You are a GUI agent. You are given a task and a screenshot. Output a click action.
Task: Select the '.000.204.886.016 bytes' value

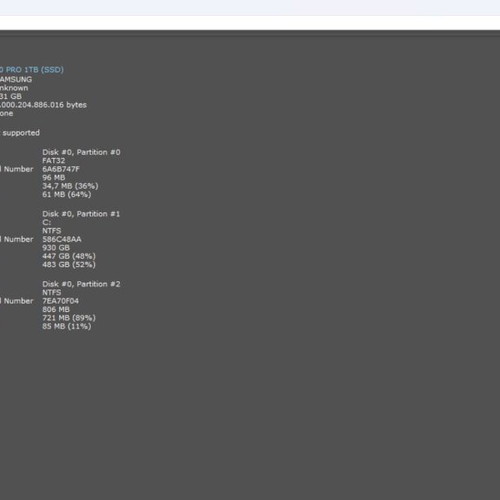(x=43, y=105)
